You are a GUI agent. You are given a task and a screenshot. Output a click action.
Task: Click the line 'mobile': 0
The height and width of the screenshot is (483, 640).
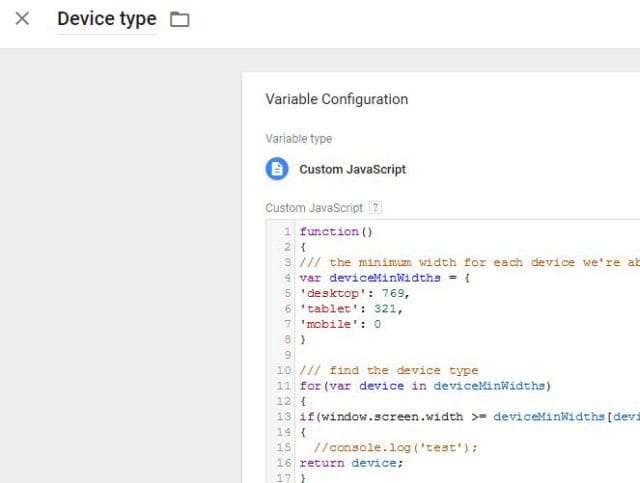[340, 324]
